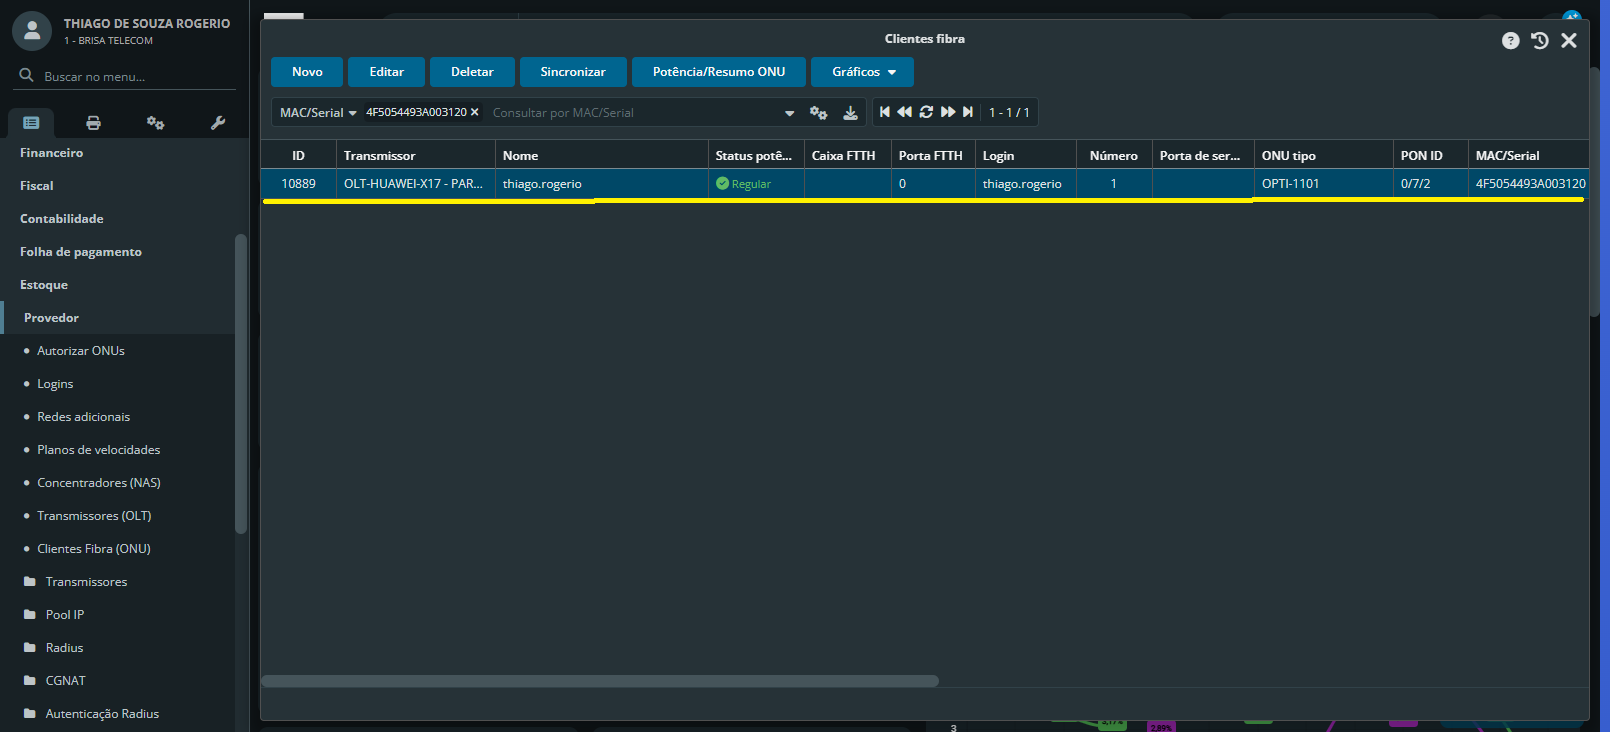The image size is (1610, 732).
Task: Expand the Gráficos dropdown button
Action: click(862, 72)
